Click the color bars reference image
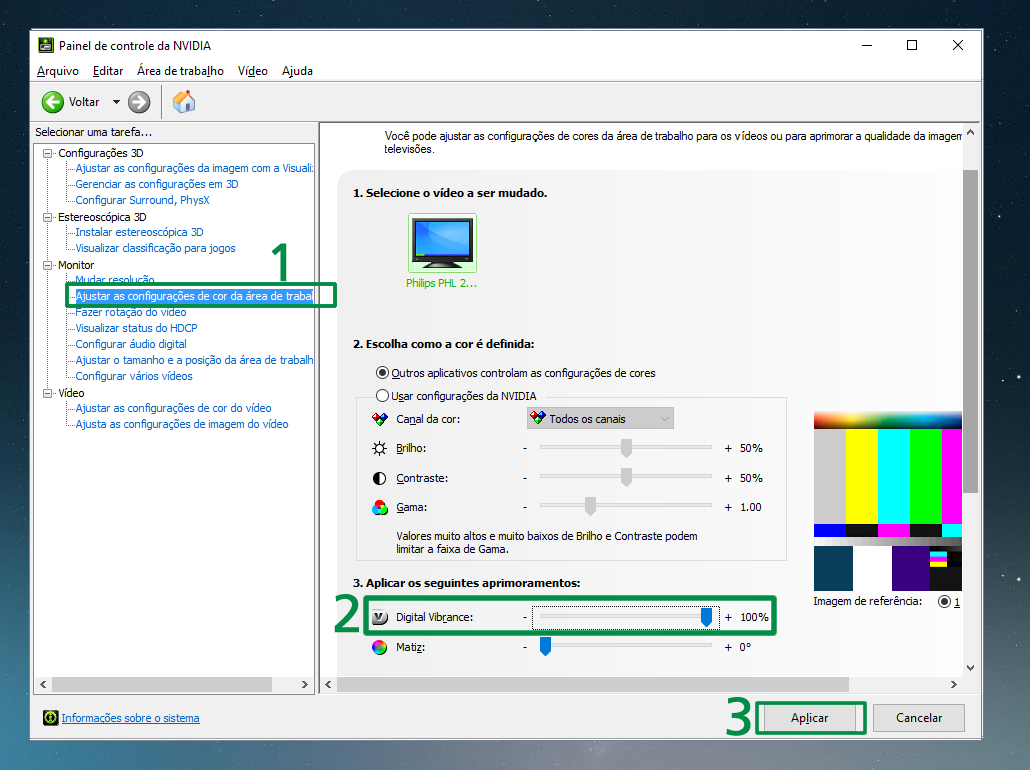 click(887, 501)
